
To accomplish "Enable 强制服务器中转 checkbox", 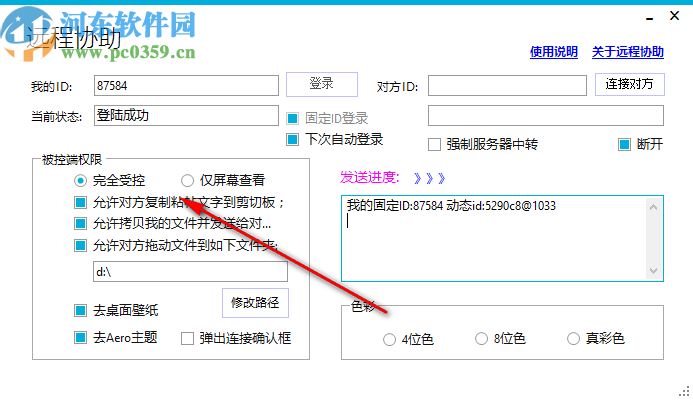I will click(x=434, y=145).
